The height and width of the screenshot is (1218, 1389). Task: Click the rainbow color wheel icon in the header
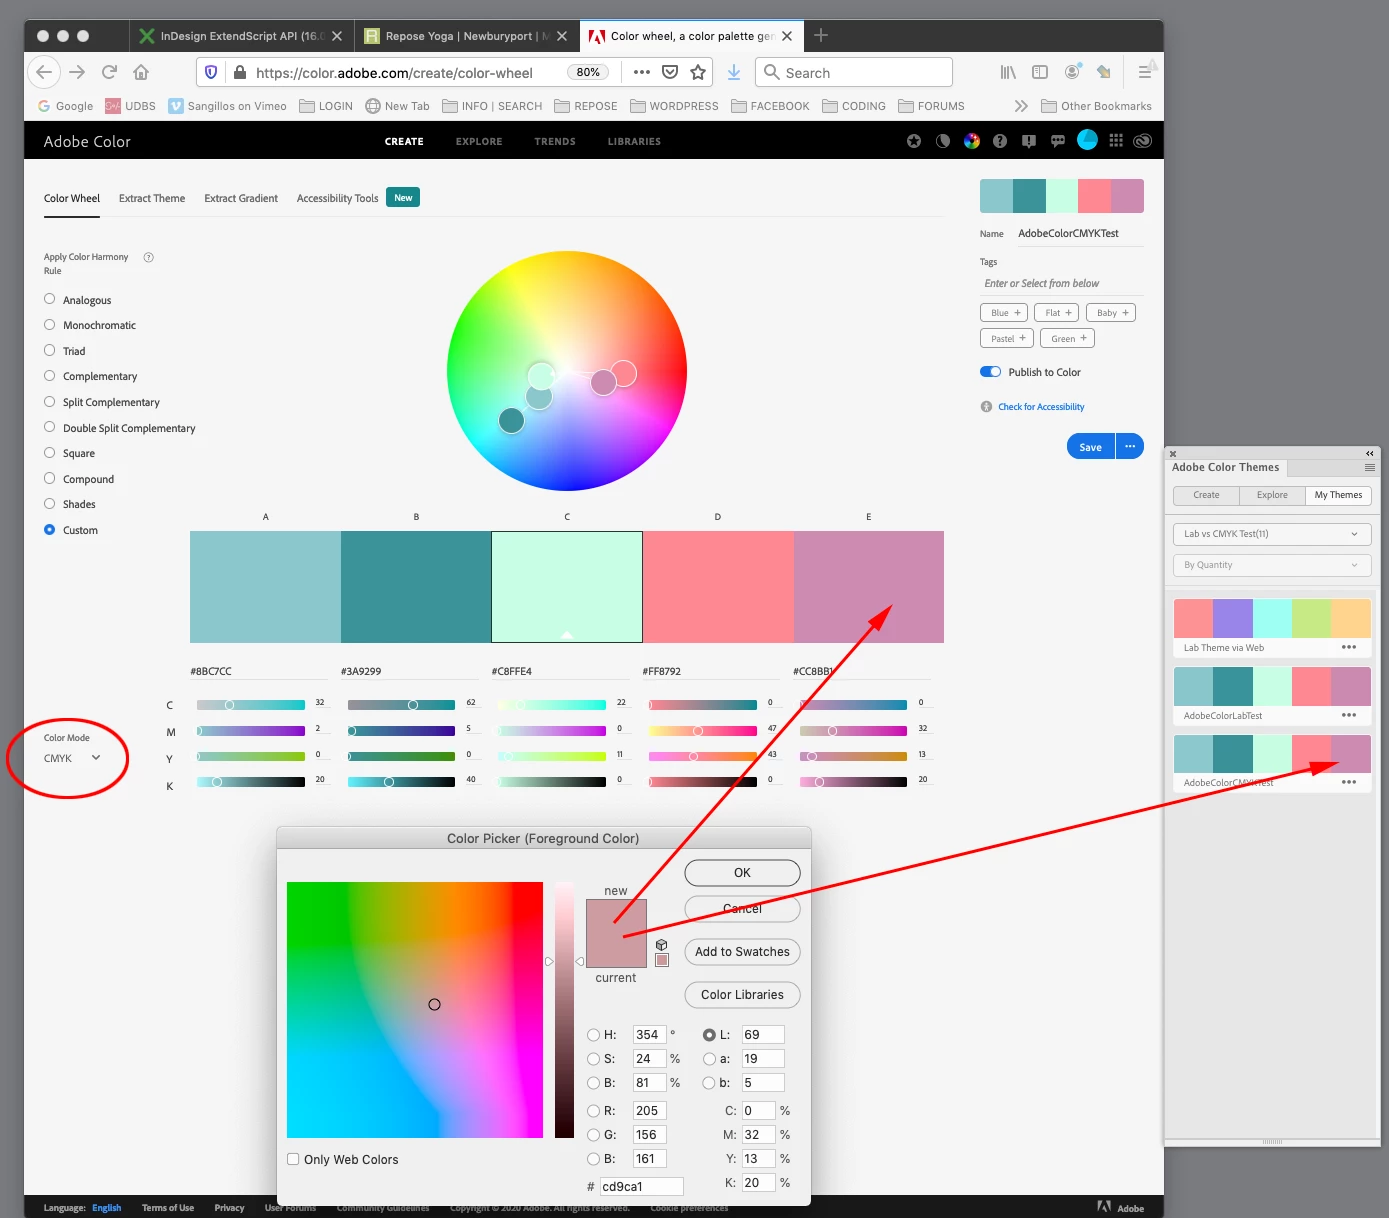[972, 141]
